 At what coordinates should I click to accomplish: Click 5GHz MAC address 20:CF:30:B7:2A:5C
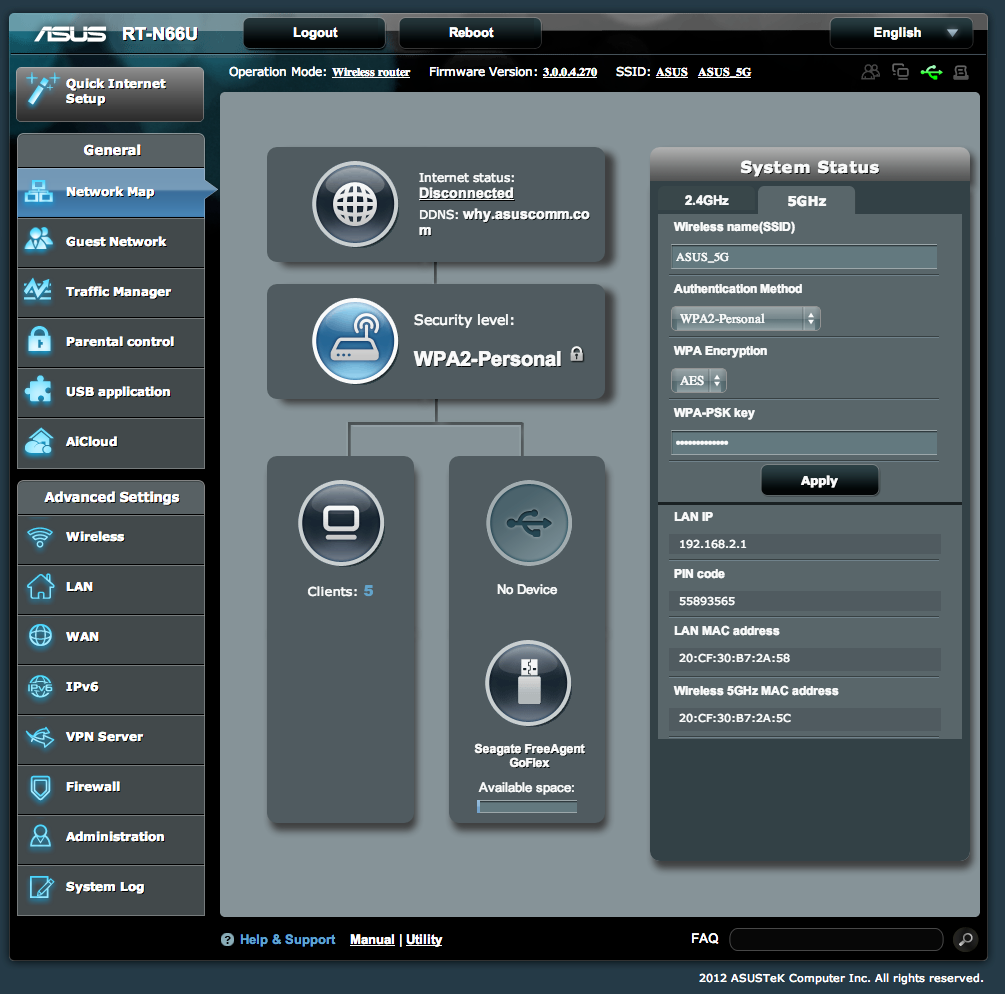(x=735, y=718)
